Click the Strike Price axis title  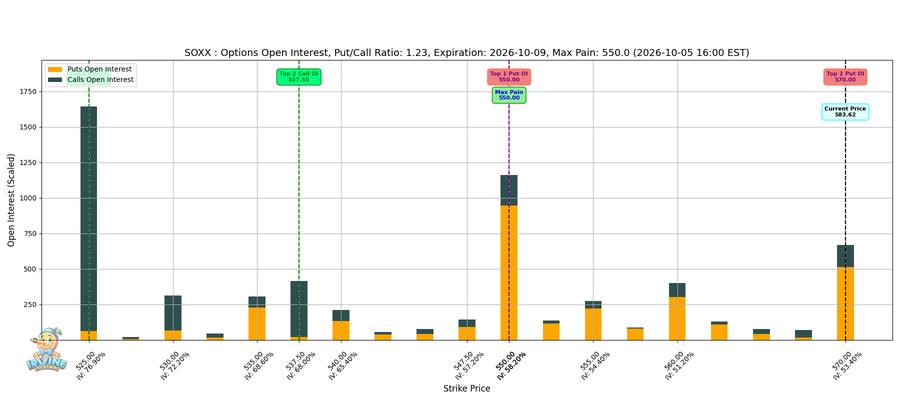click(467, 389)
